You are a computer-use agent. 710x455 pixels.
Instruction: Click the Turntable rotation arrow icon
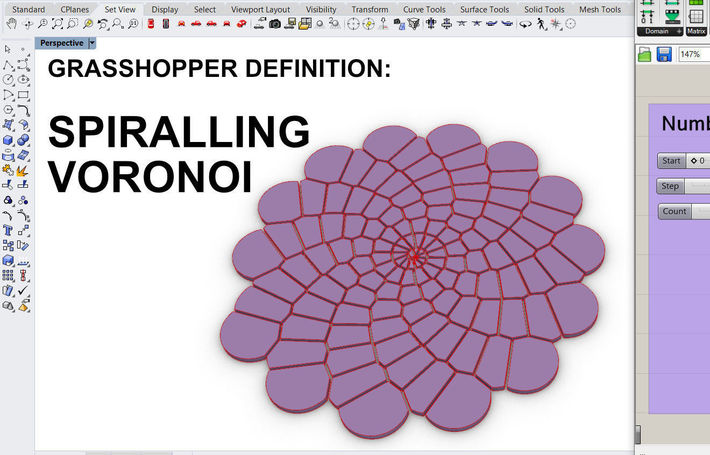[525, 24]
